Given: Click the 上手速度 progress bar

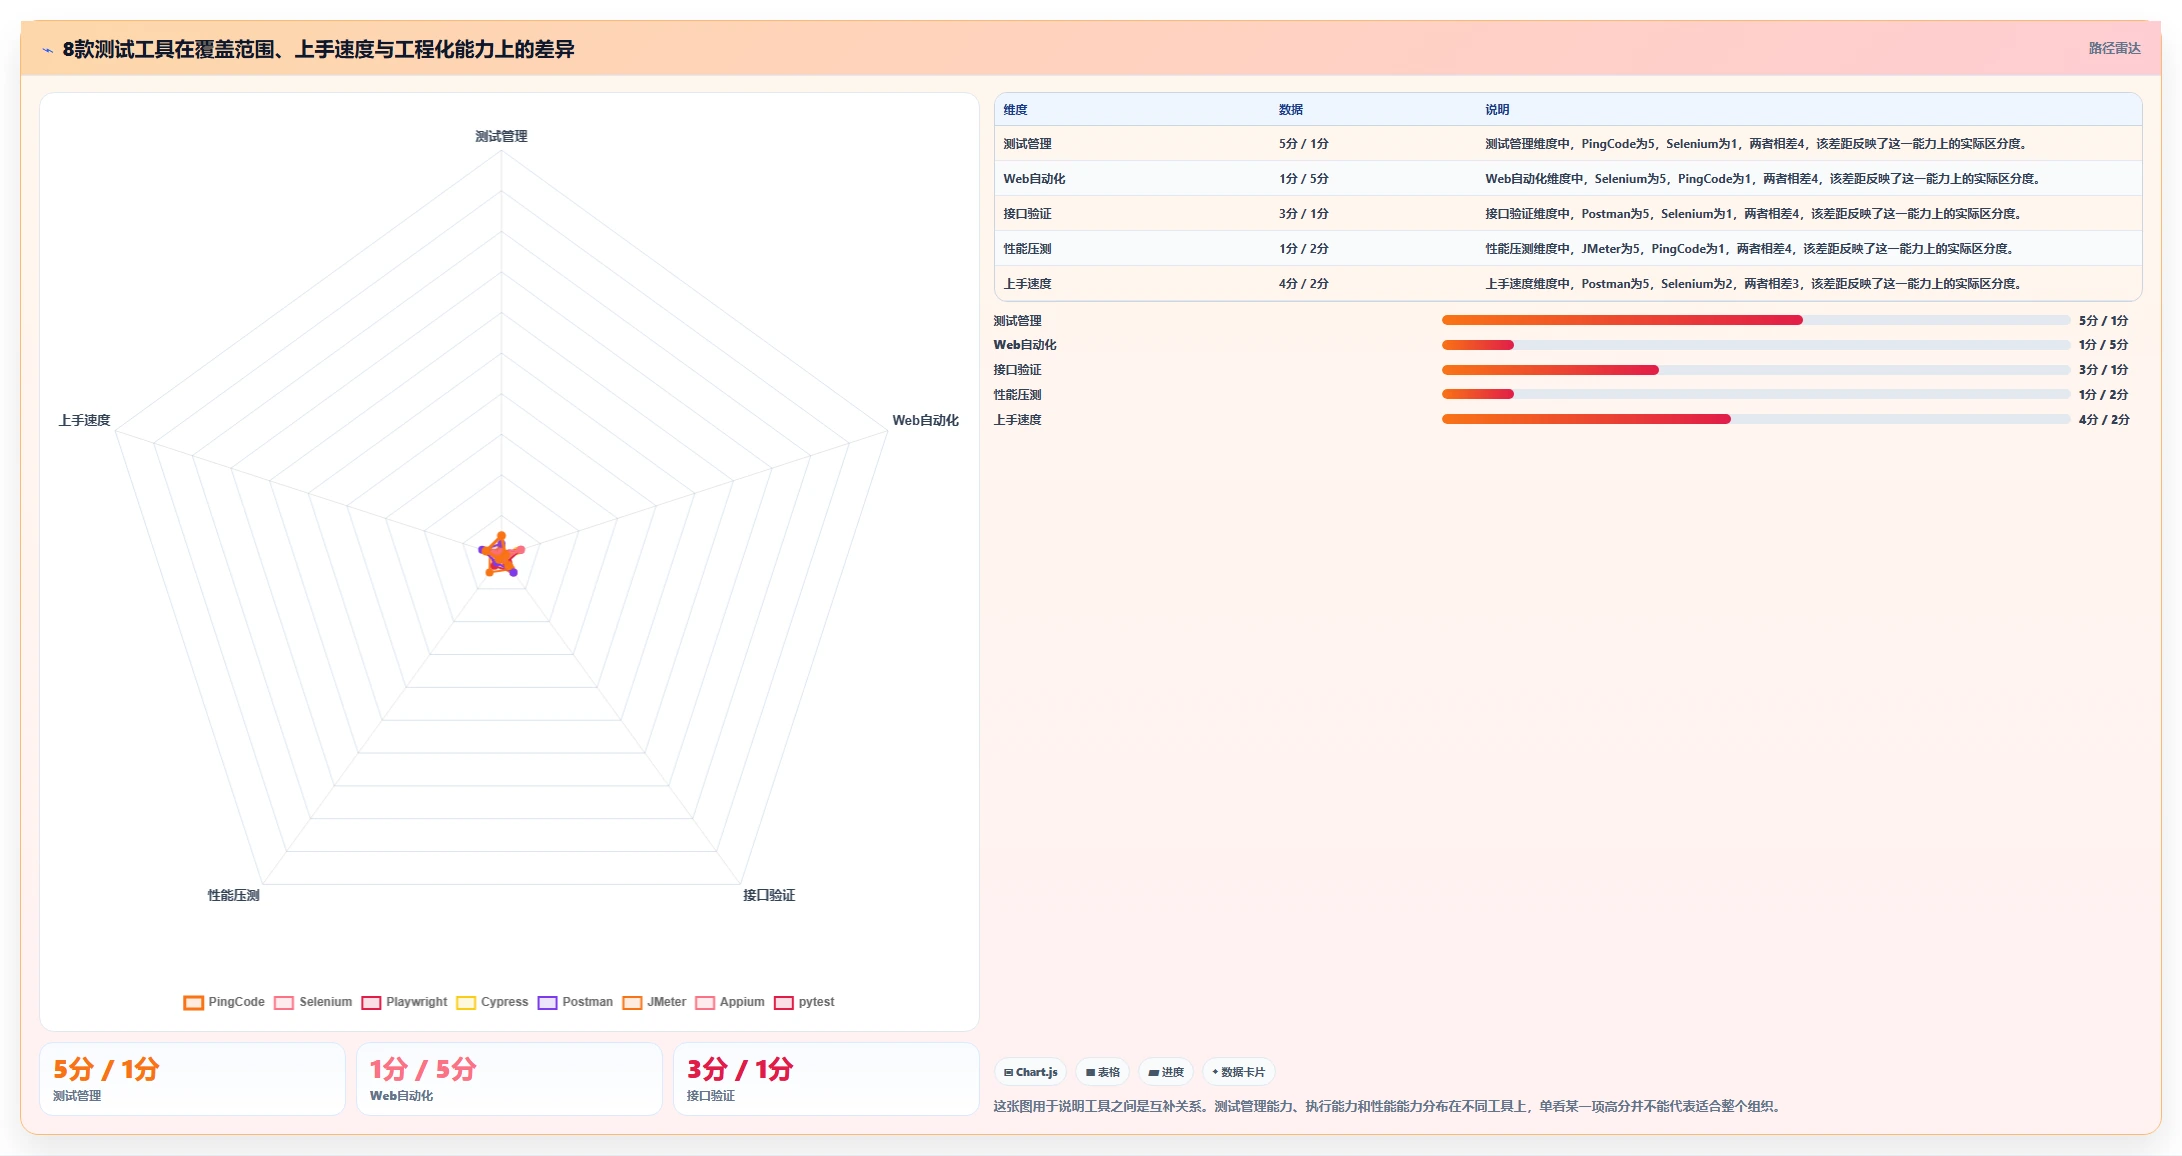Looking at the screenshot, I should click(1755, 419).
